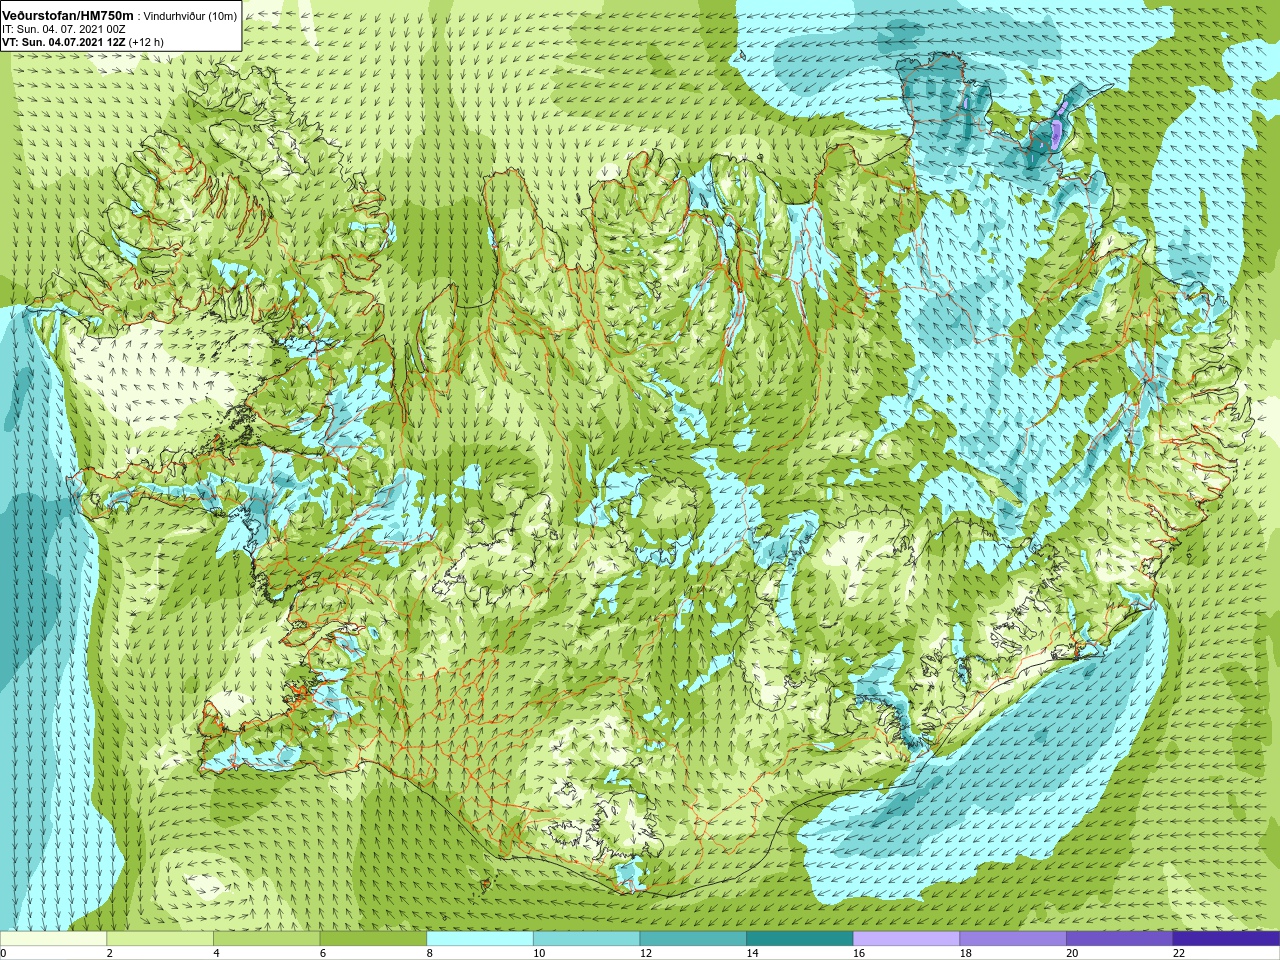The height and width of the screenshot is (960, 1280).
Task: Click the pale yellow 0–2 legend swatch
Action: [x=53, y=939]
